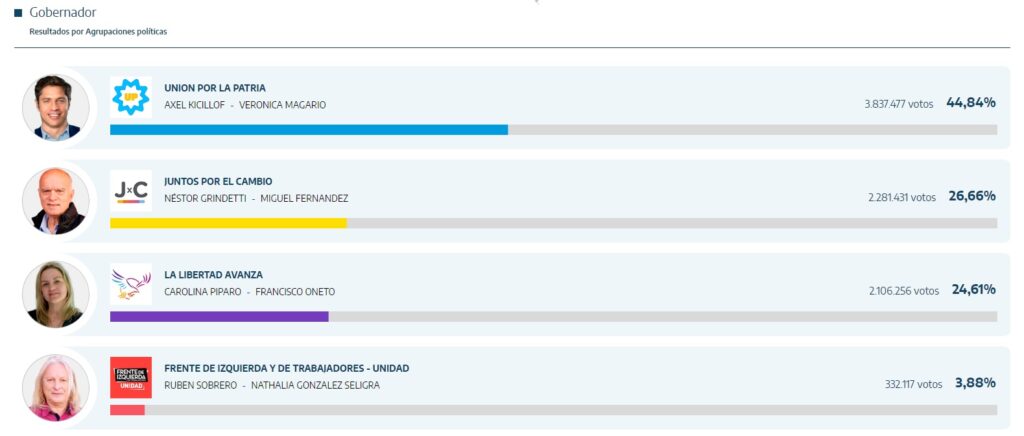Image resolution: width=1024 pixels, height=436 pixels.
Task: Click the Juntos por el Cambio JxC logo
Action: tap(131, 189)
